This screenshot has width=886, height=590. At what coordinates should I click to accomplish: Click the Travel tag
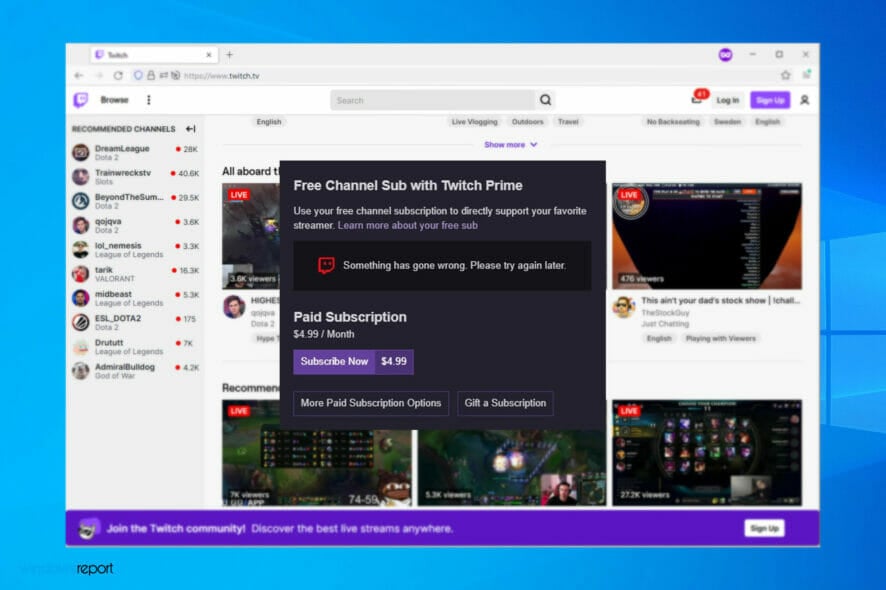click(568, 122)
